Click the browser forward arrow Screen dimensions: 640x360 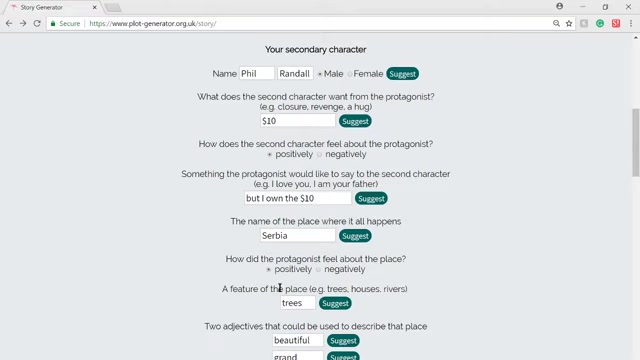tap(23, 24)
